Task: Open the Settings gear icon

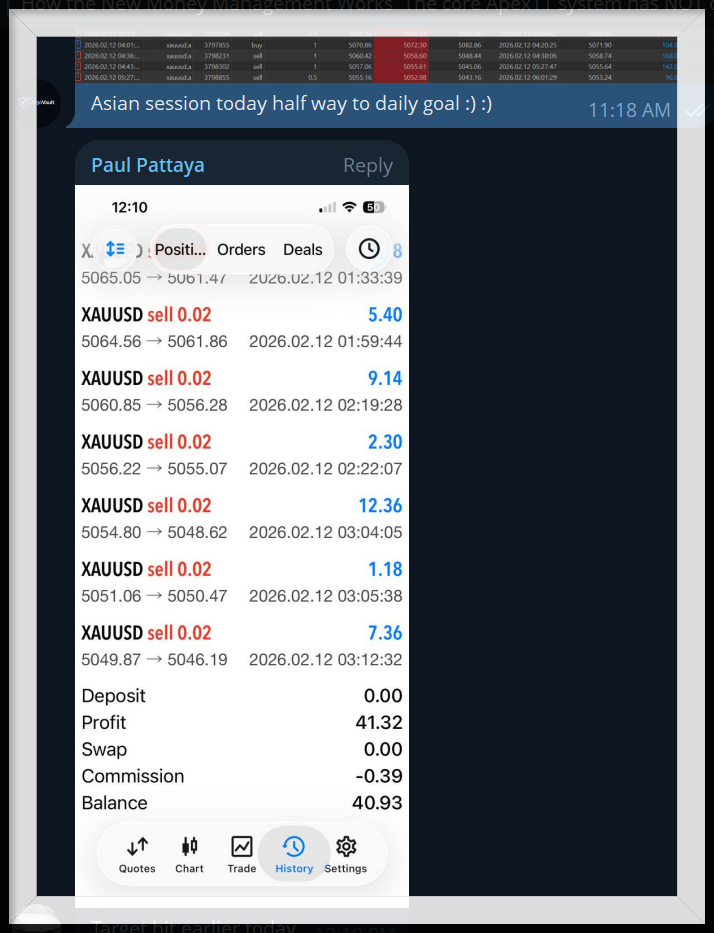Action: click(346, 855)
